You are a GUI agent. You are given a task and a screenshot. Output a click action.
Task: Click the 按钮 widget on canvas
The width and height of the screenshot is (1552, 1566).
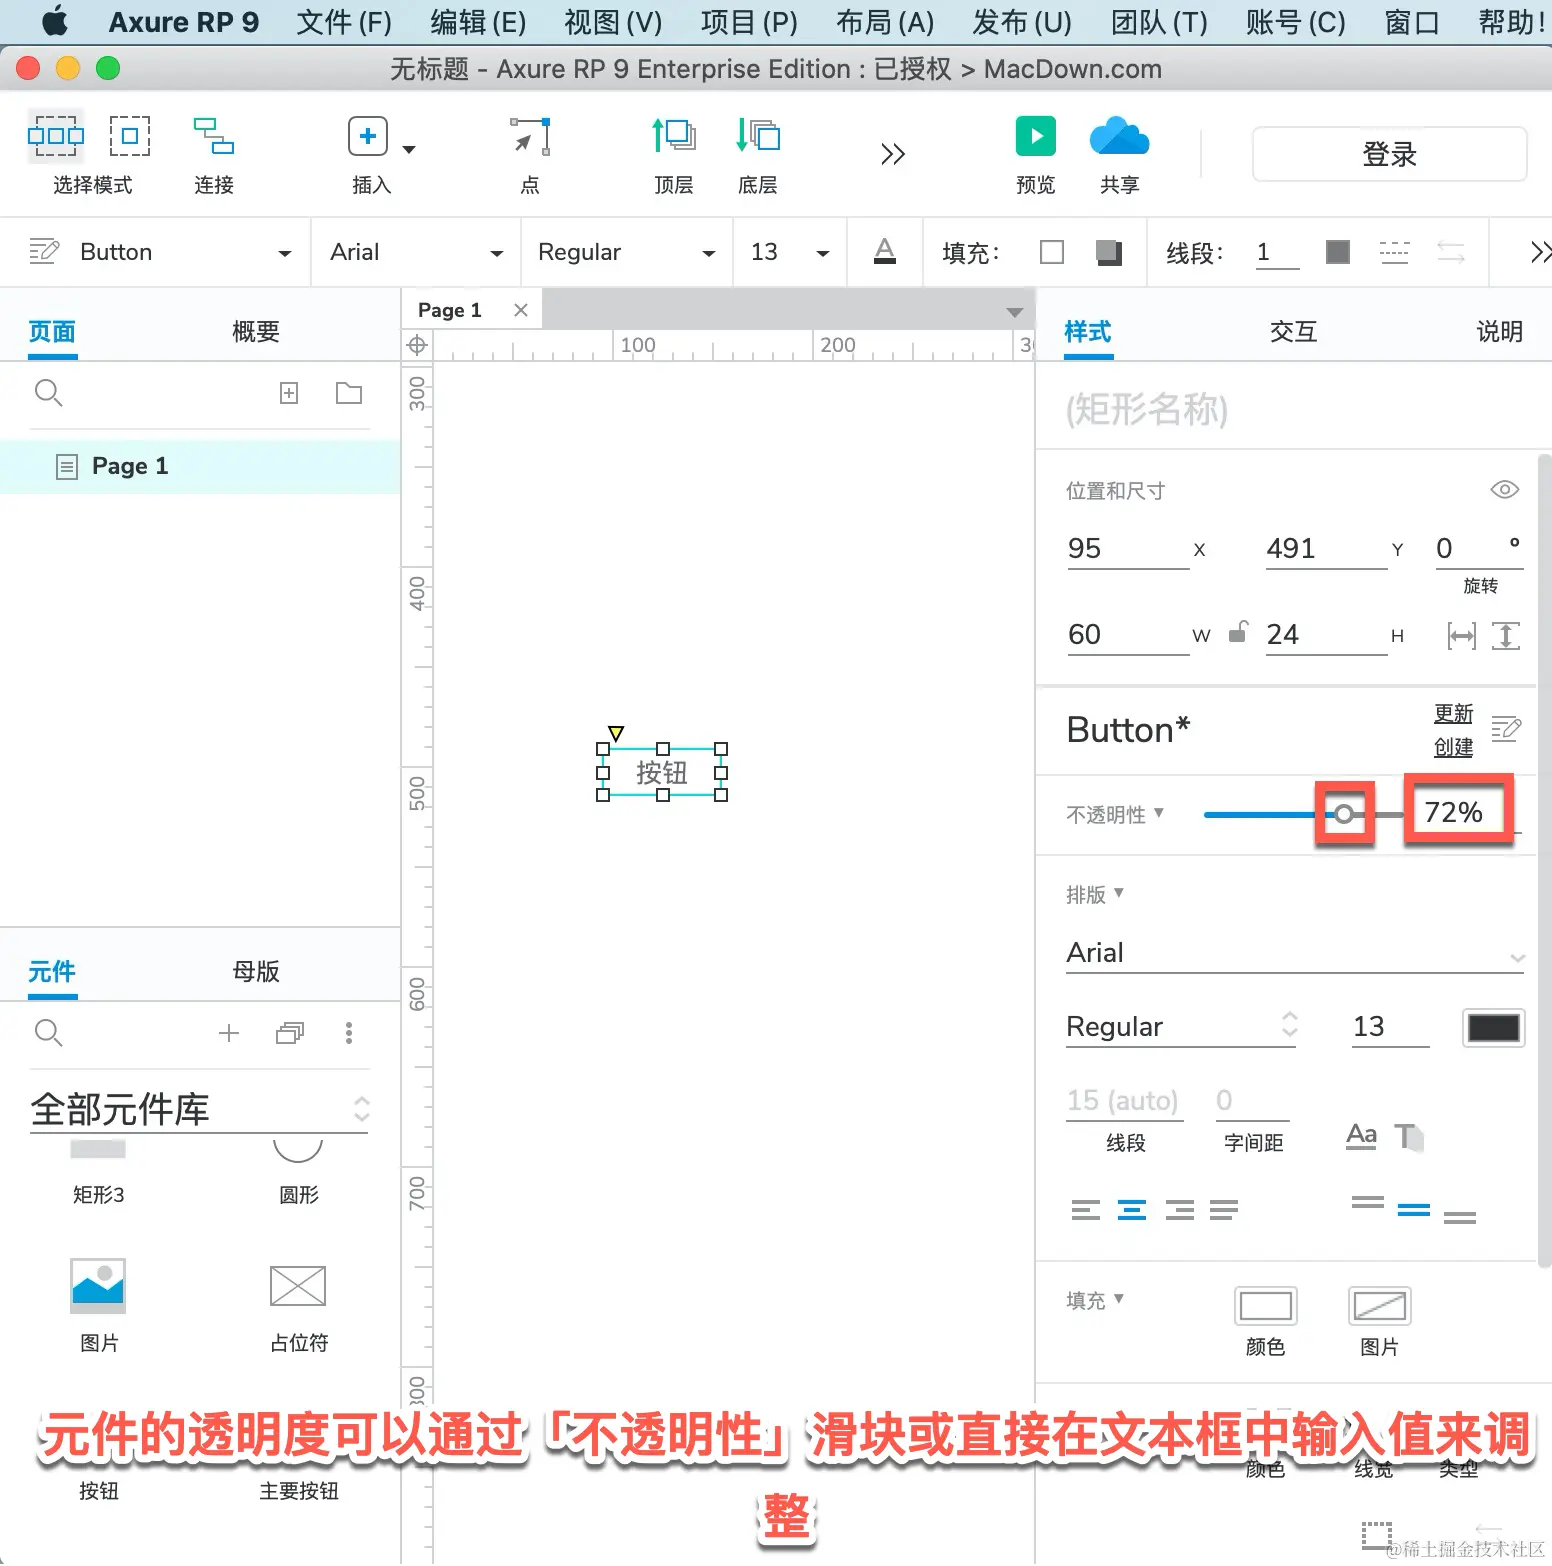[x=662, y=772]
